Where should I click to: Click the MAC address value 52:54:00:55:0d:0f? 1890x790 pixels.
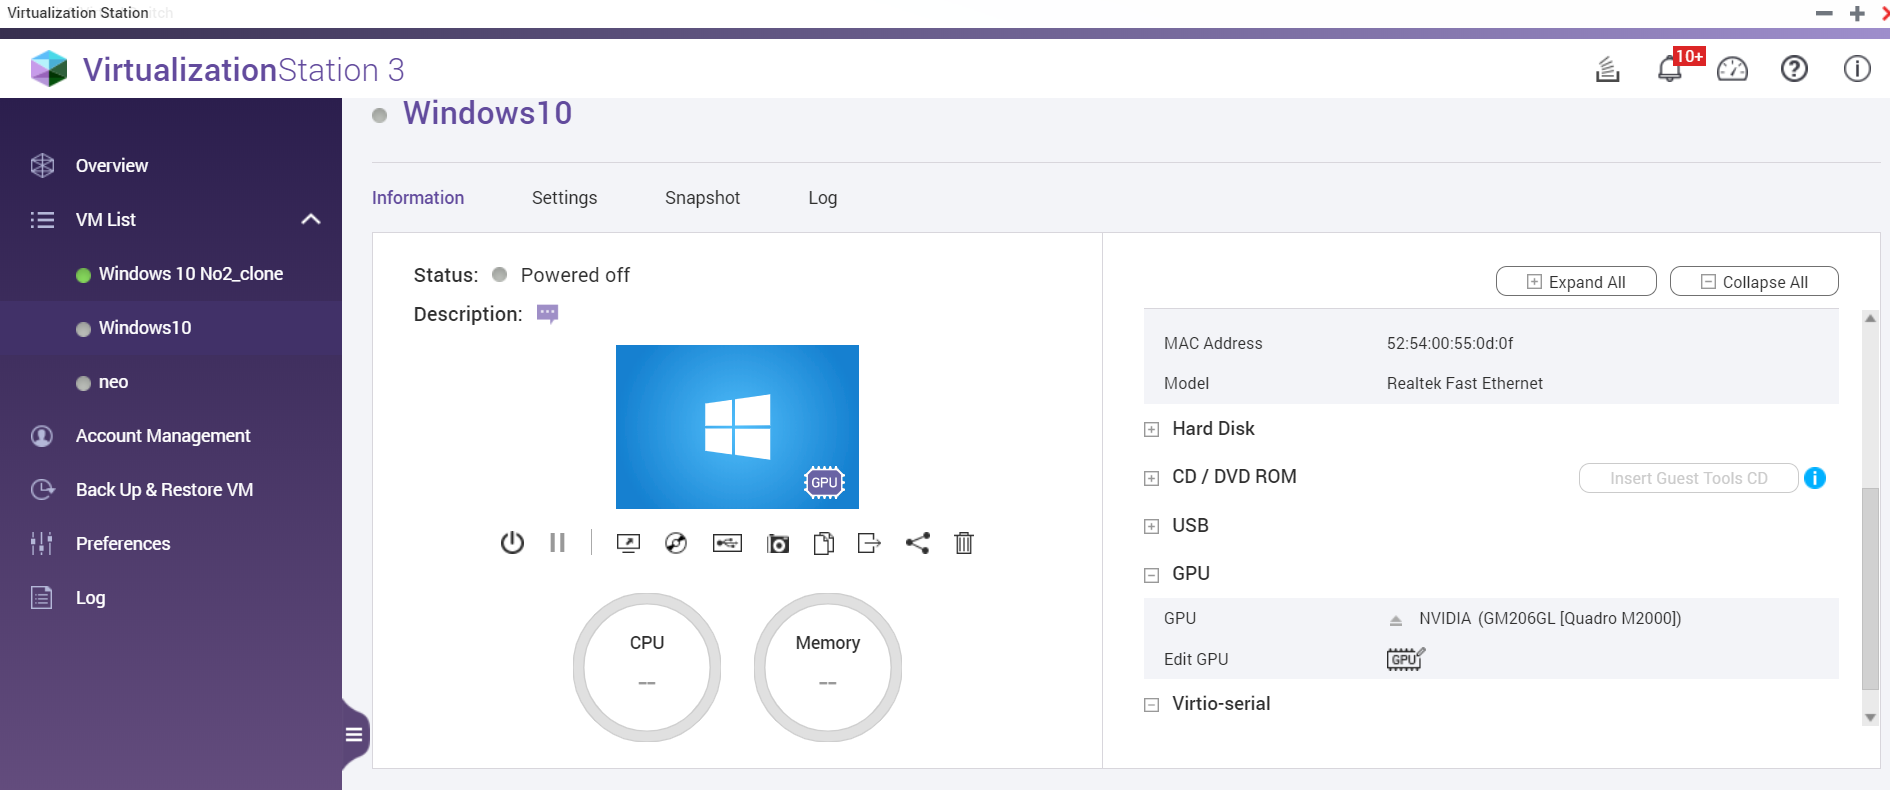[1449, 343]
